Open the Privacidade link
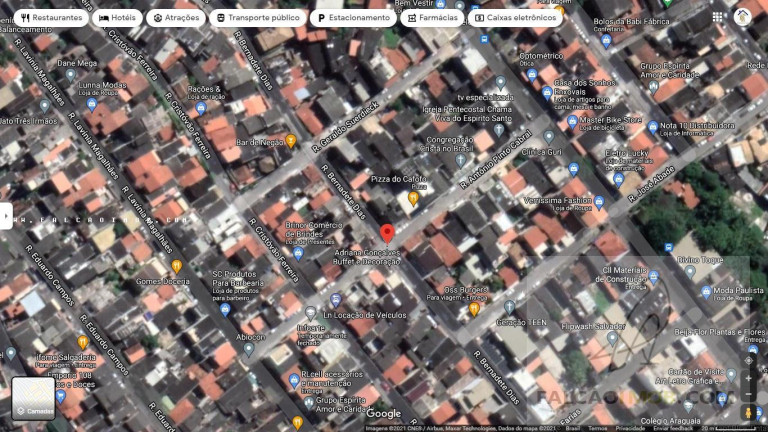This screenshot has width=768, height=432. (629, 429)
